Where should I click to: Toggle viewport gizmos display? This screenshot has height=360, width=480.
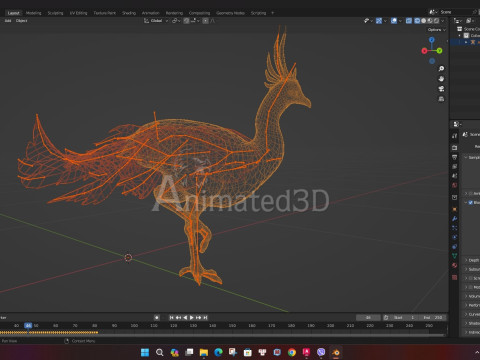click(x=379, y=21)
